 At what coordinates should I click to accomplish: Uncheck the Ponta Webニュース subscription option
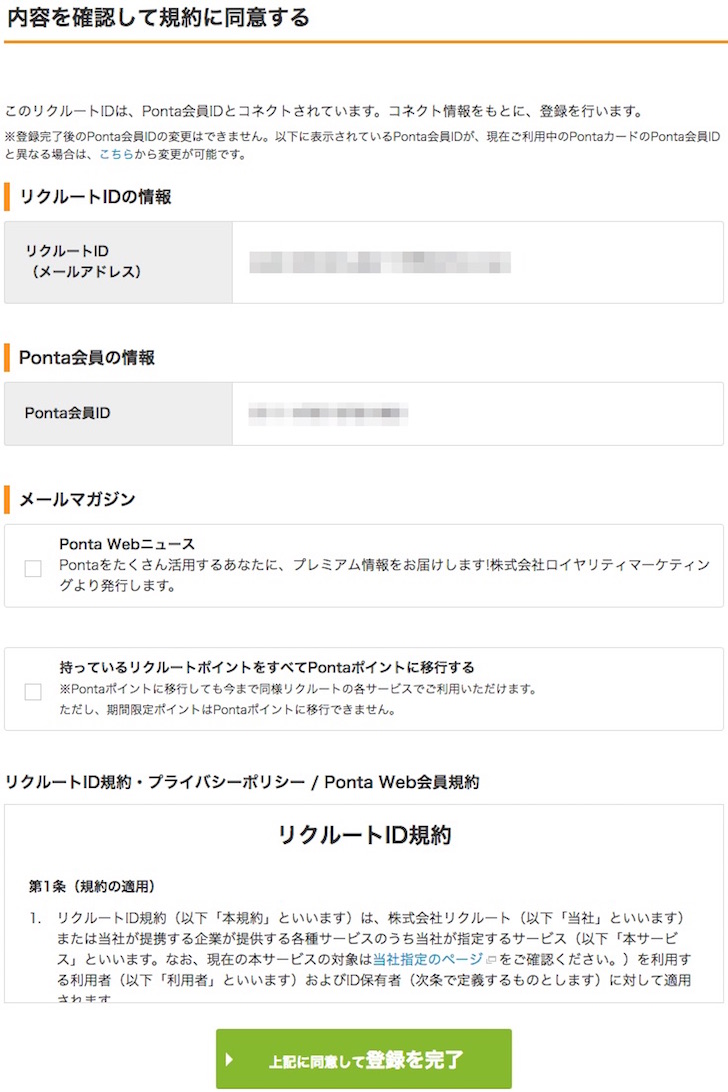tap(31, 570)
